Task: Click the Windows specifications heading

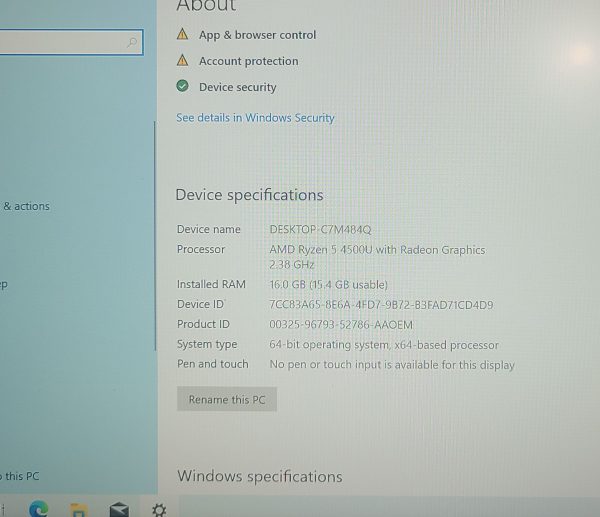Action: point(259,476)
